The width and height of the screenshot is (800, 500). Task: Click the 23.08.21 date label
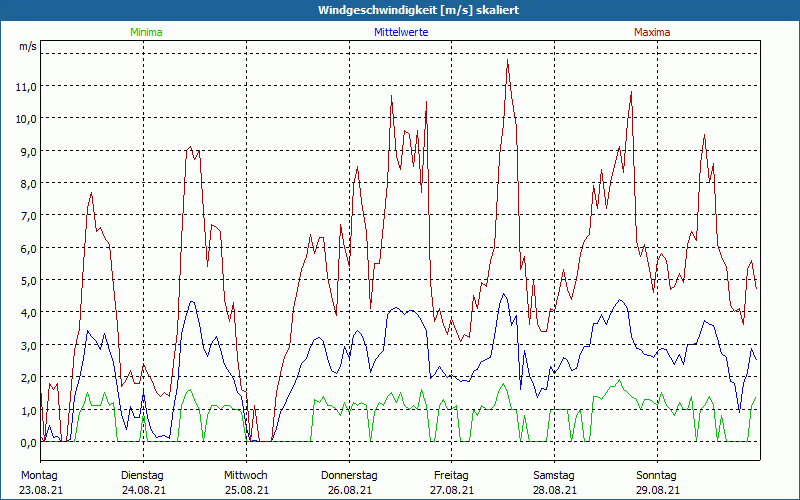coord(41,490)
